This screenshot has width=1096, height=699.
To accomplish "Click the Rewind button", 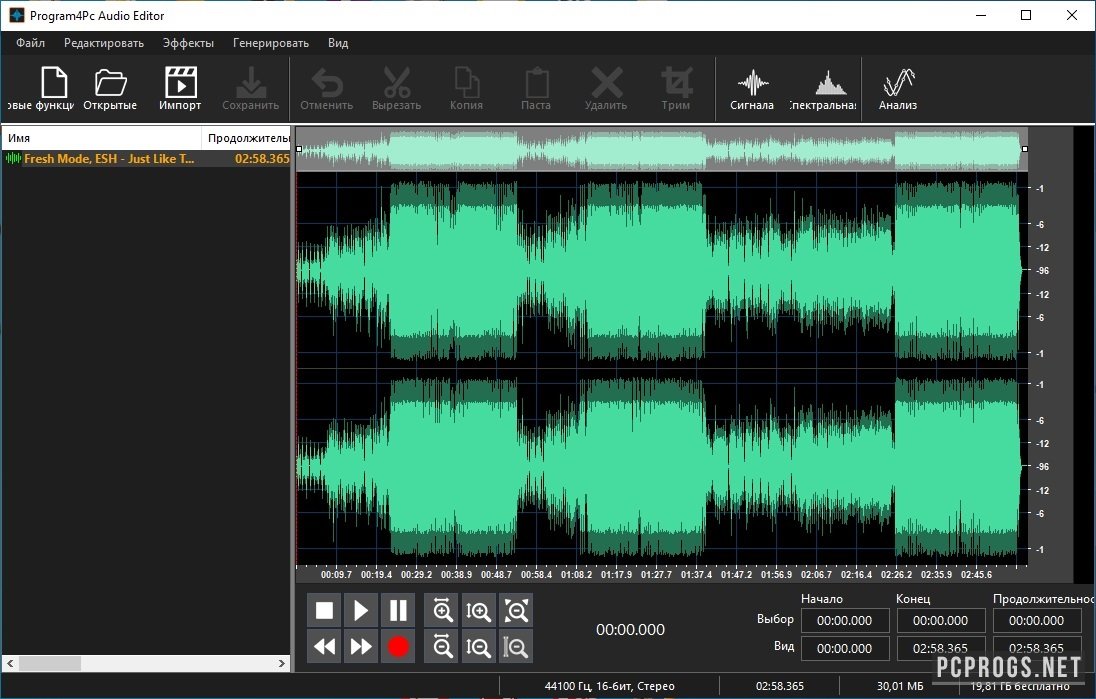I will (324, 647).
